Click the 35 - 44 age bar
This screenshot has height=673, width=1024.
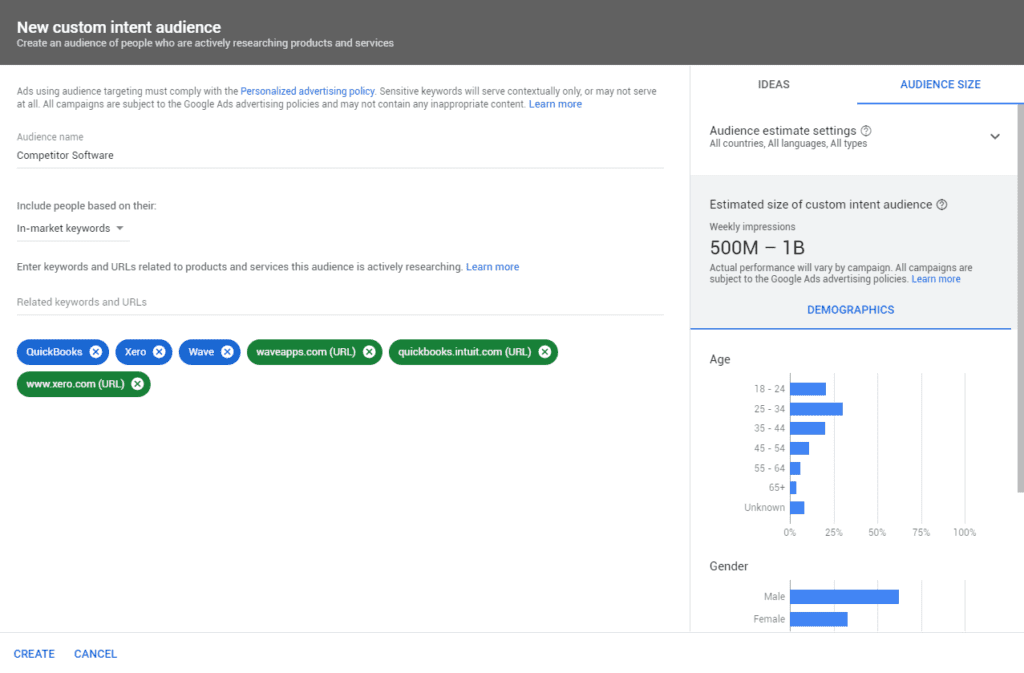(808, 428)
